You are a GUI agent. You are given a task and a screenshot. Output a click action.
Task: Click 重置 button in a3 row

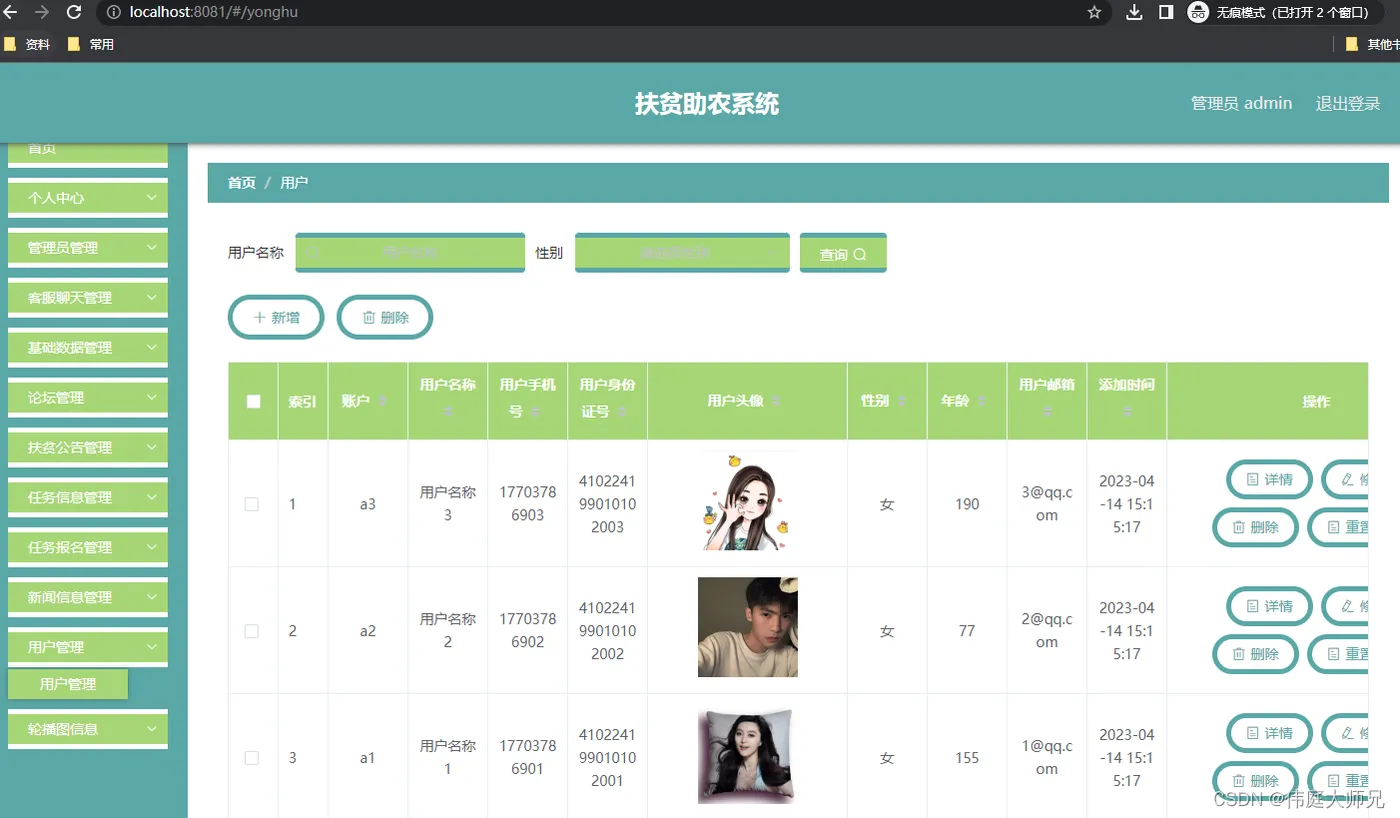coord(1340,527)
